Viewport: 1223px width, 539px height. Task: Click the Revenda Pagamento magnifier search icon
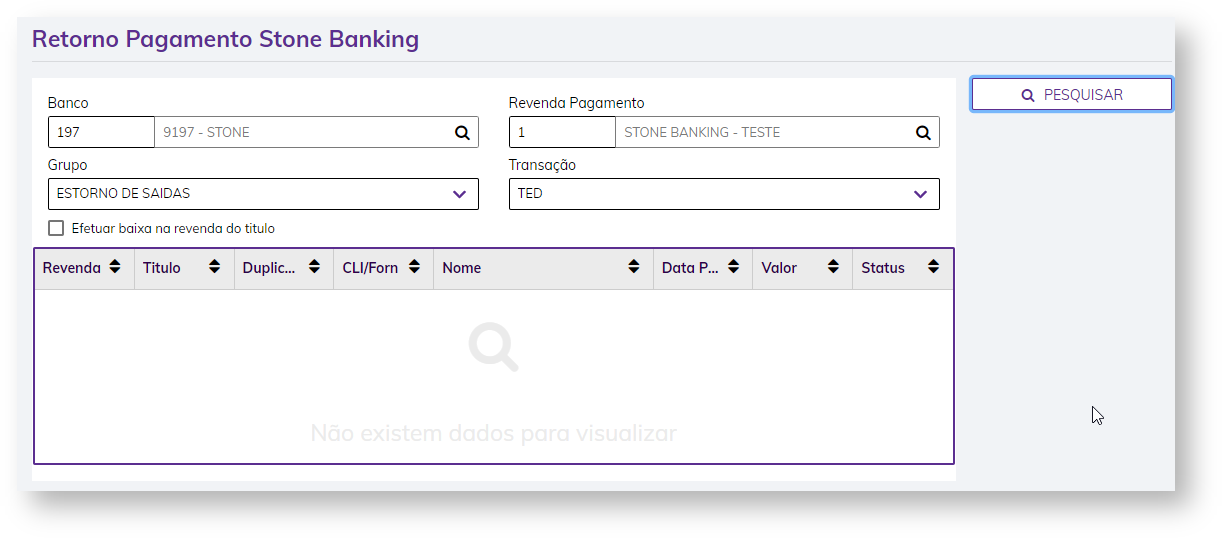pos(923,132)
